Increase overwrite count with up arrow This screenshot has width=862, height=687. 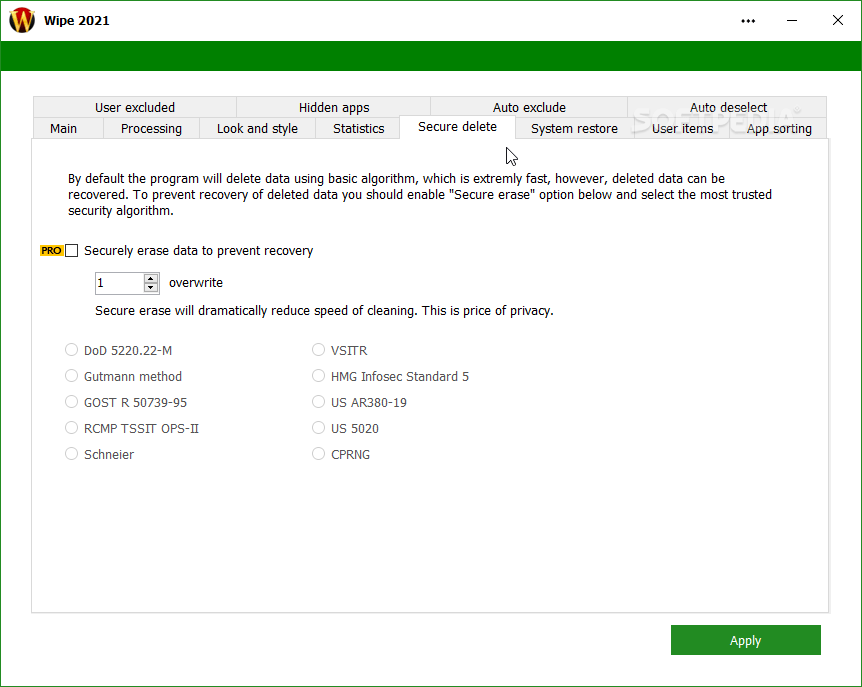click(151, 279)
